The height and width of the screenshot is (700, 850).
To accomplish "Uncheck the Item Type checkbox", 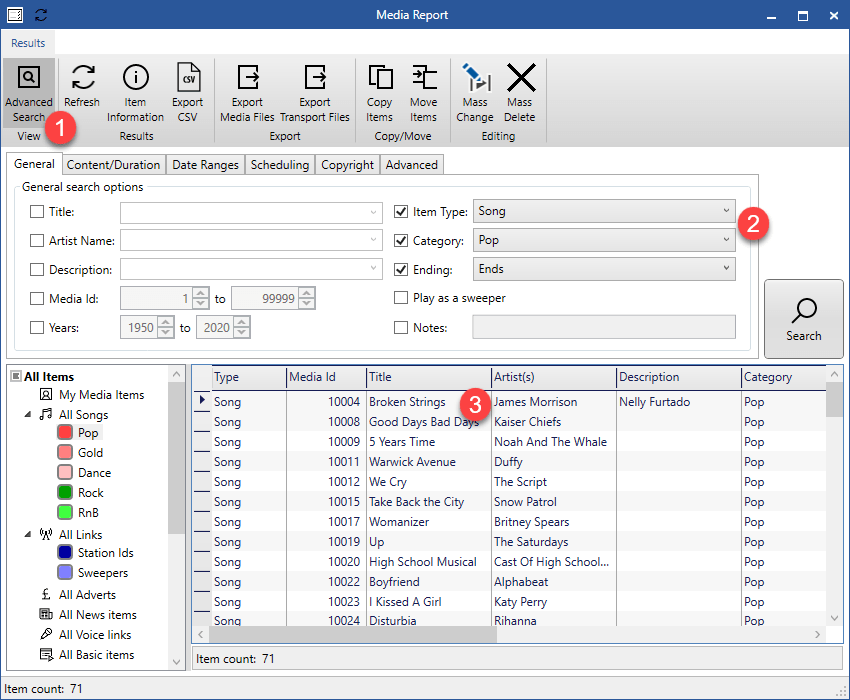I will pos(401,211).
